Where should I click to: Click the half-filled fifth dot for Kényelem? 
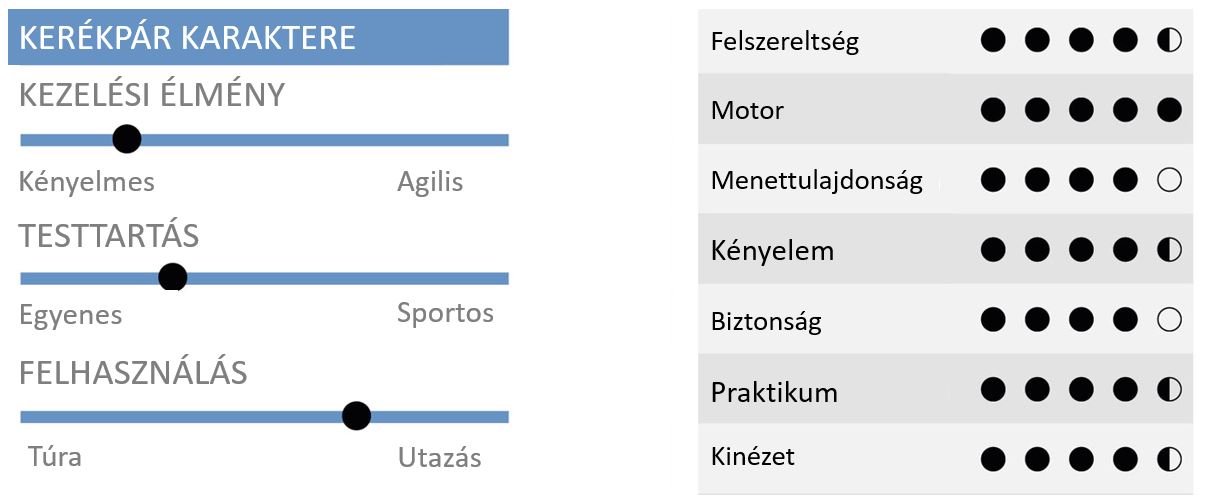click(x=1169, y=250)
